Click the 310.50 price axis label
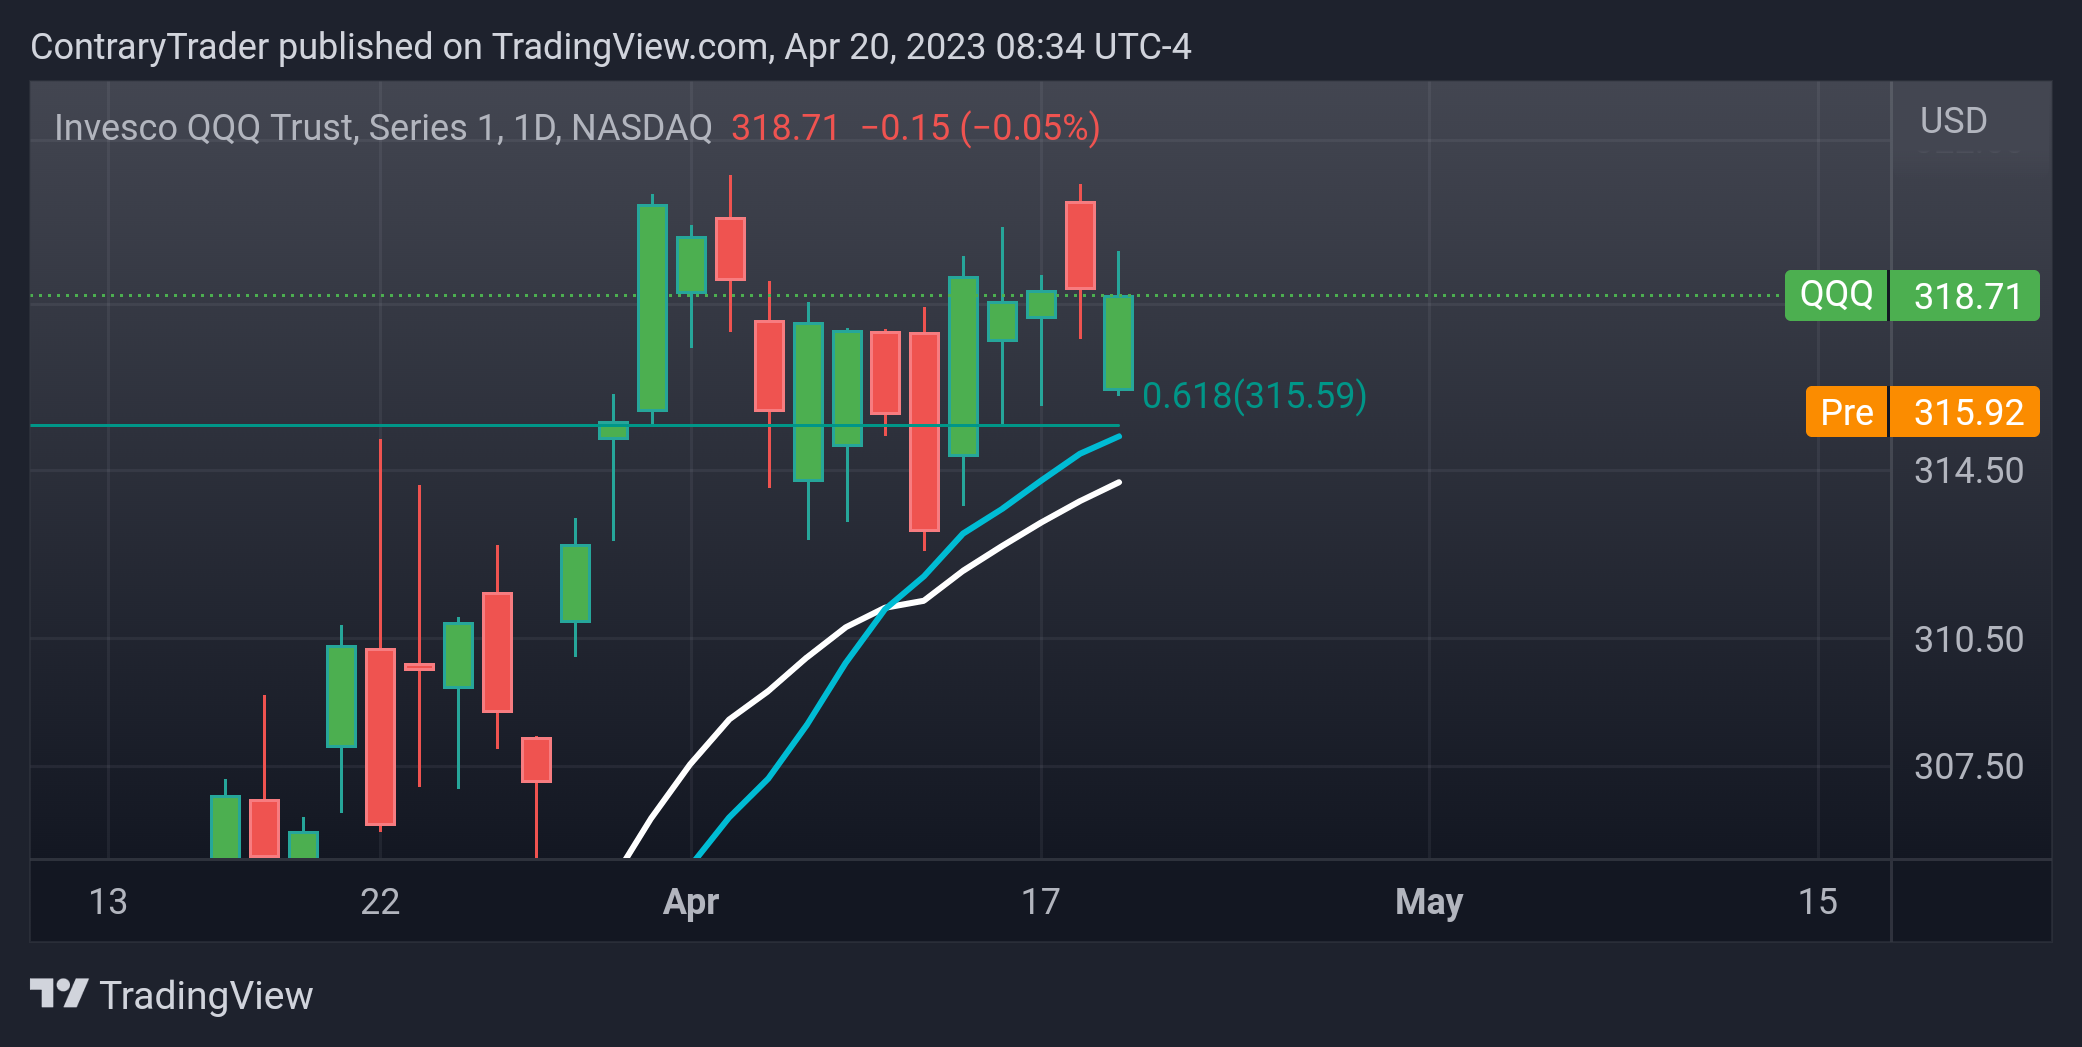This screenshot has height=1047, width=2082. click(x=1968, y=640)
